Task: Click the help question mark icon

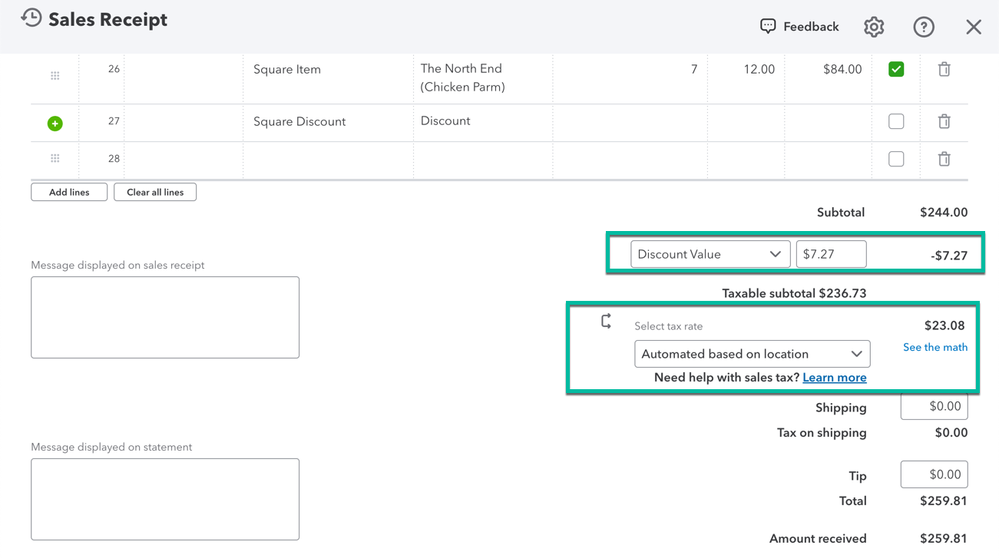Action: (923, 27)
